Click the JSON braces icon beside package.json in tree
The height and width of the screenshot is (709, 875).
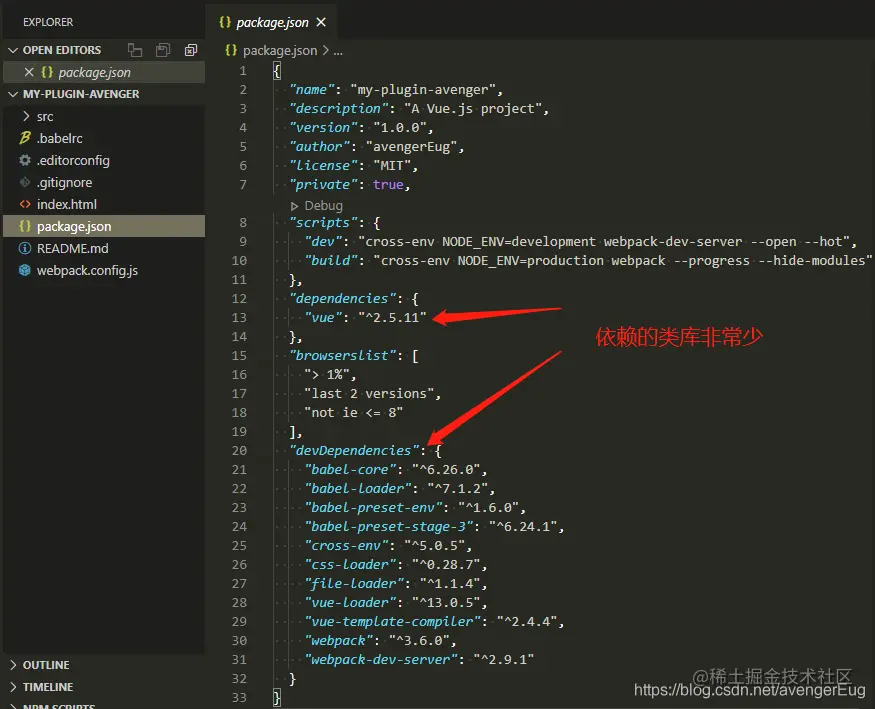(25, 226)
